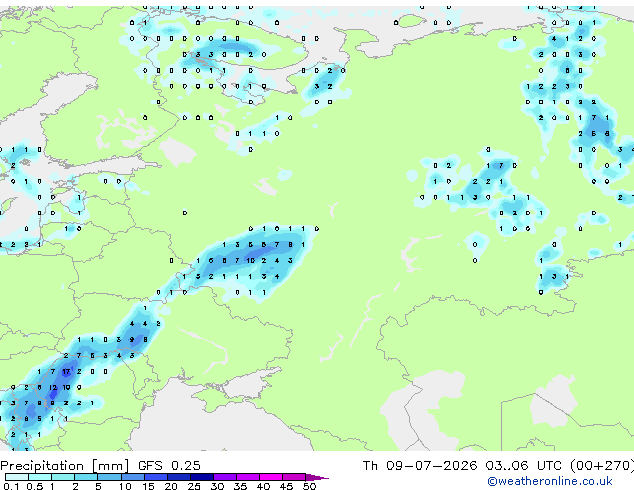Click the '17' precipitation value on the map
The height and width of the screenshot is (490, 634).
pos(66,372)
